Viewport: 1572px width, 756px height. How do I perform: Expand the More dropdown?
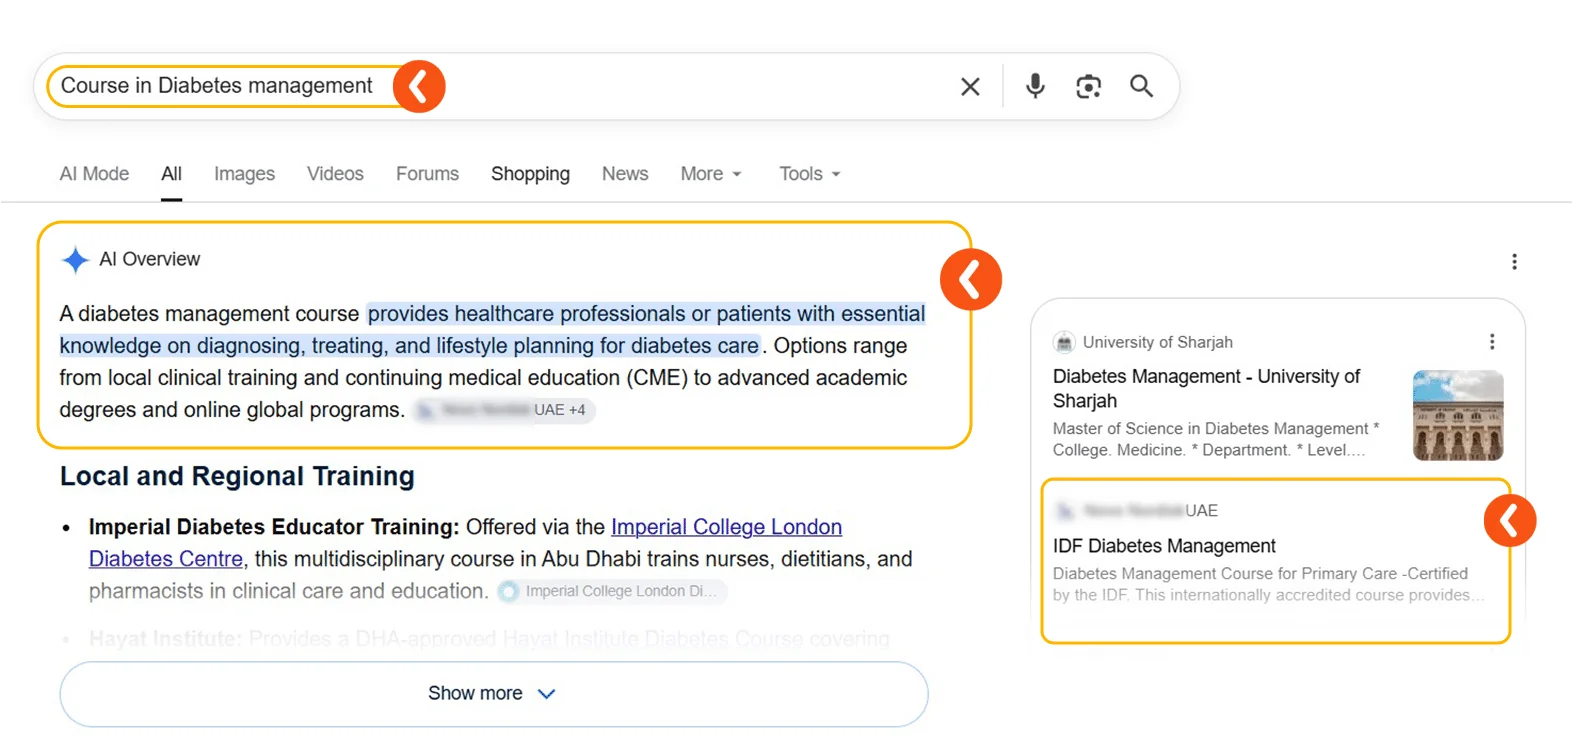[x=711, y=174]
